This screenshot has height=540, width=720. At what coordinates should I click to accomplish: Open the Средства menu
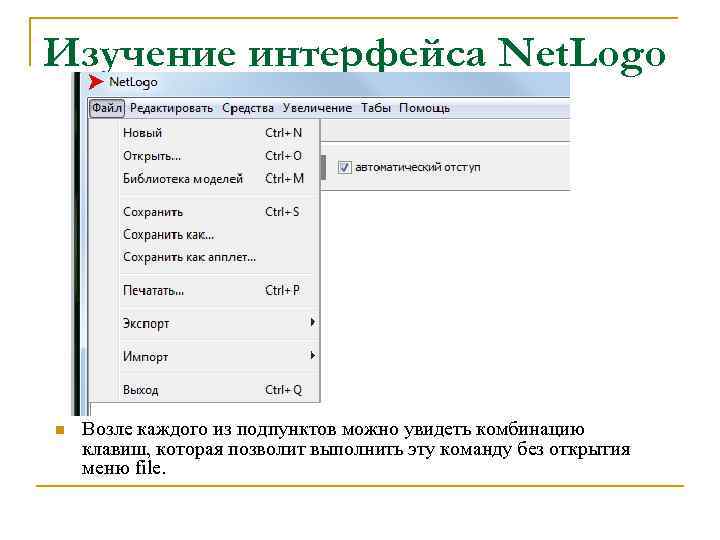pos(248,108)
